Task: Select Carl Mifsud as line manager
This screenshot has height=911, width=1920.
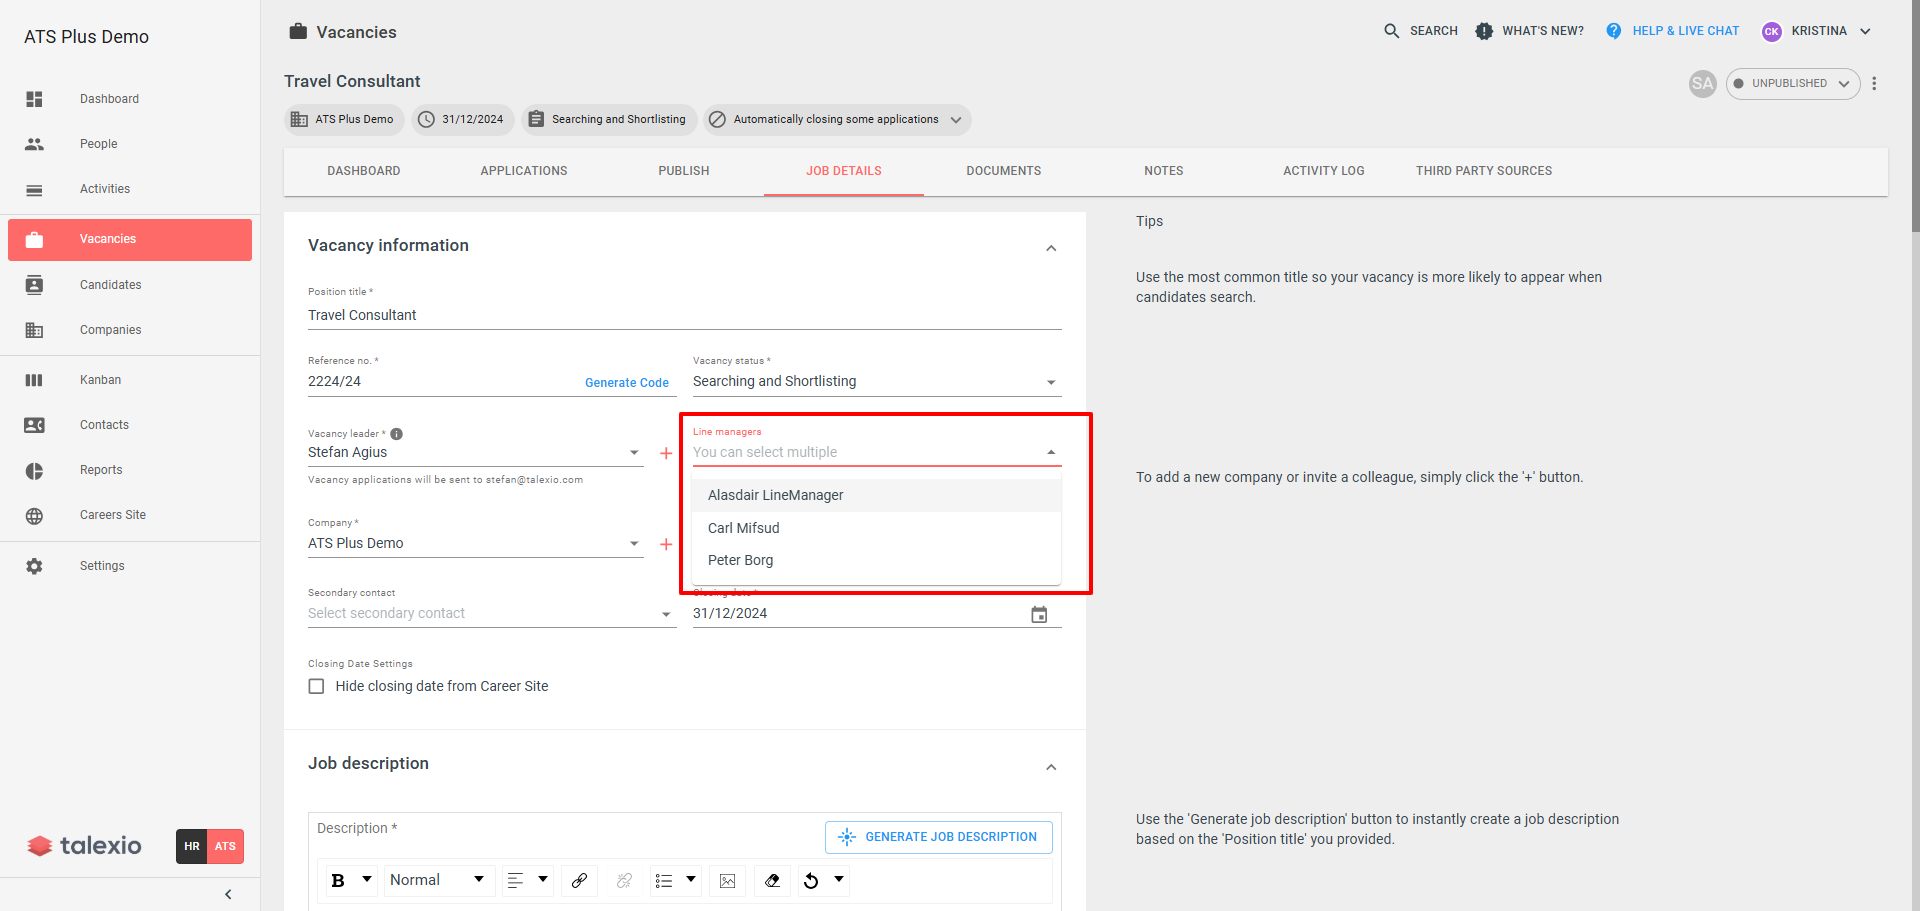Action: click(x=877, y=528)
